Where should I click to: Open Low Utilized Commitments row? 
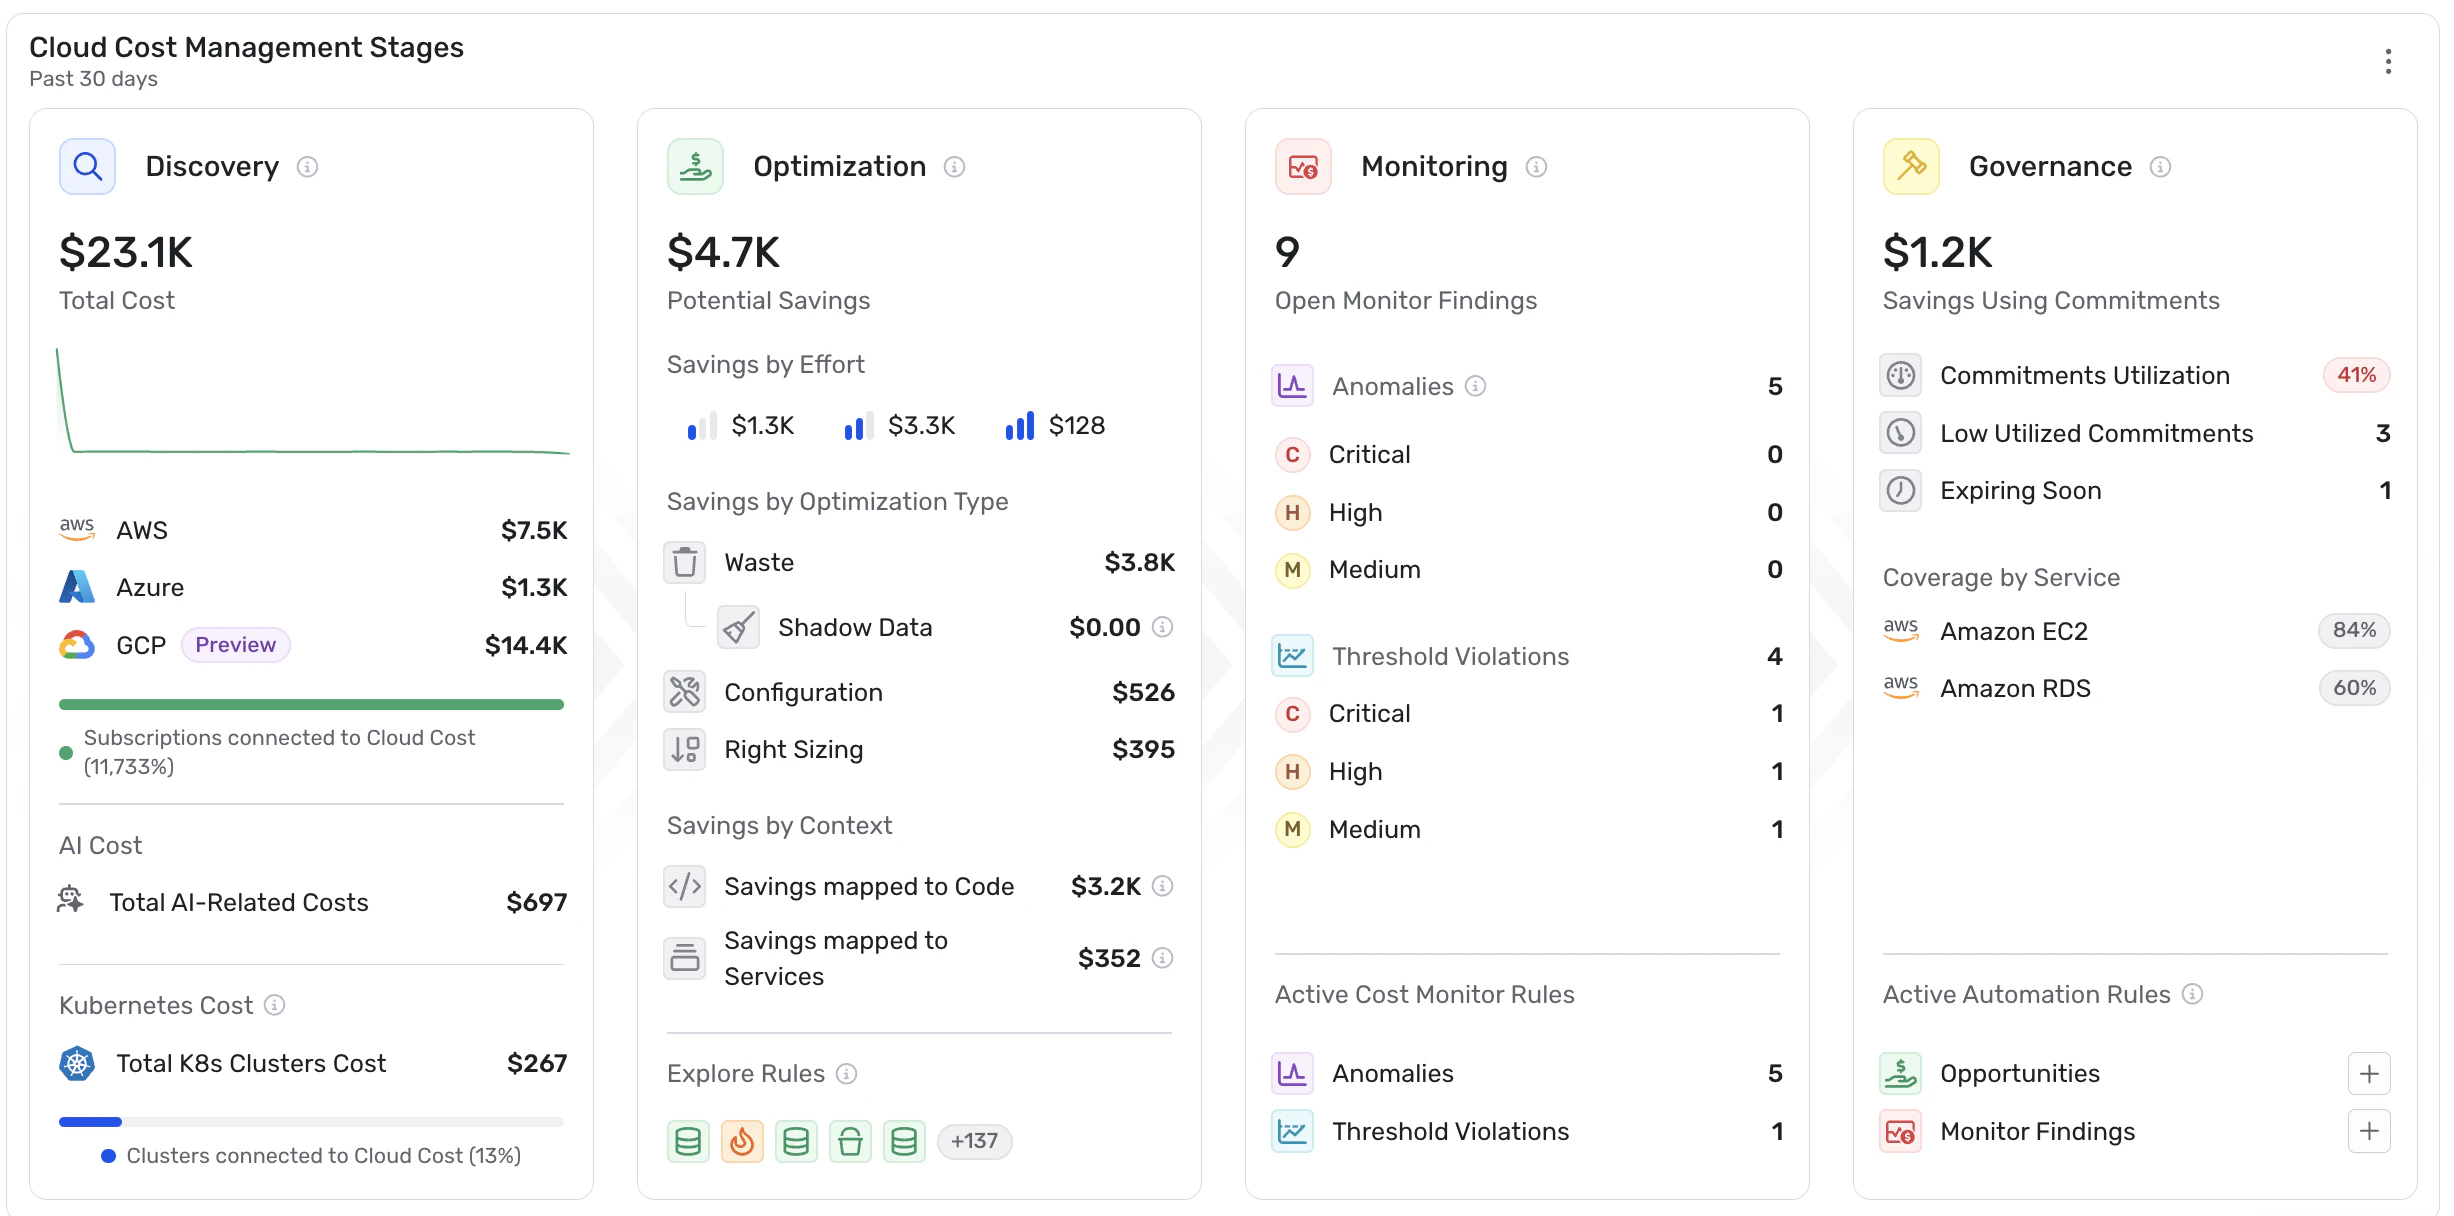pos(2135,433)
